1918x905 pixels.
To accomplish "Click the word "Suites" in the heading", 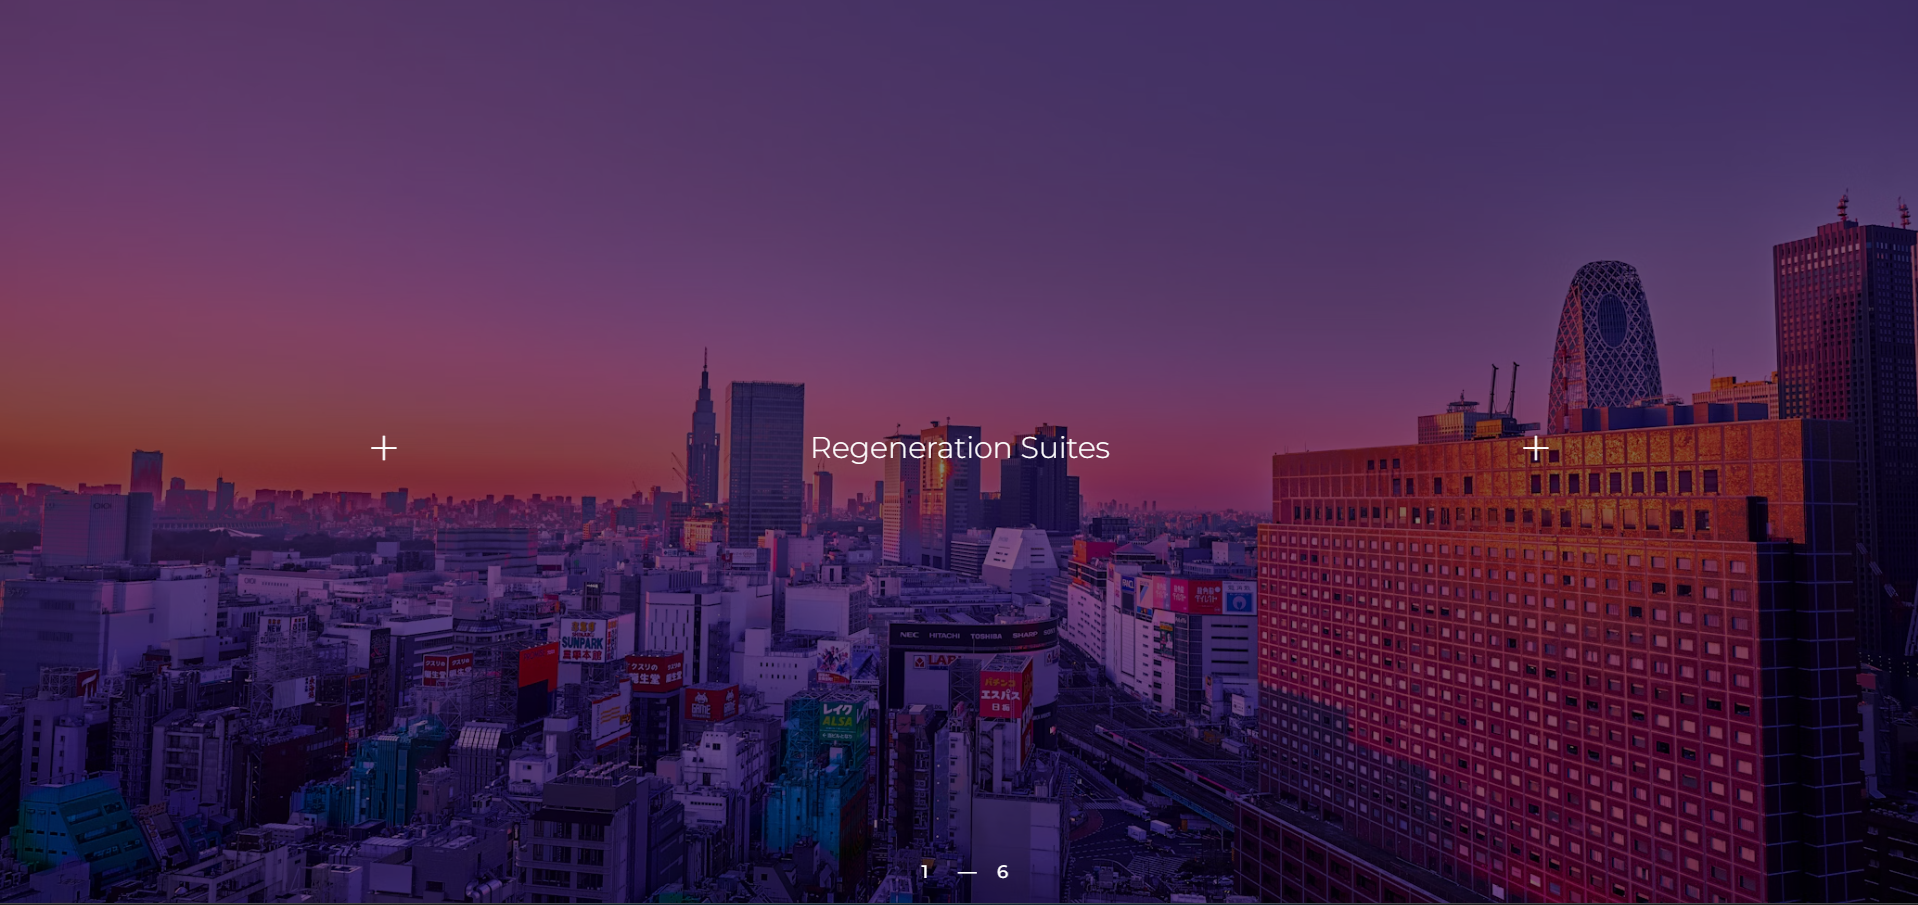I will [x=1064, y=448].
